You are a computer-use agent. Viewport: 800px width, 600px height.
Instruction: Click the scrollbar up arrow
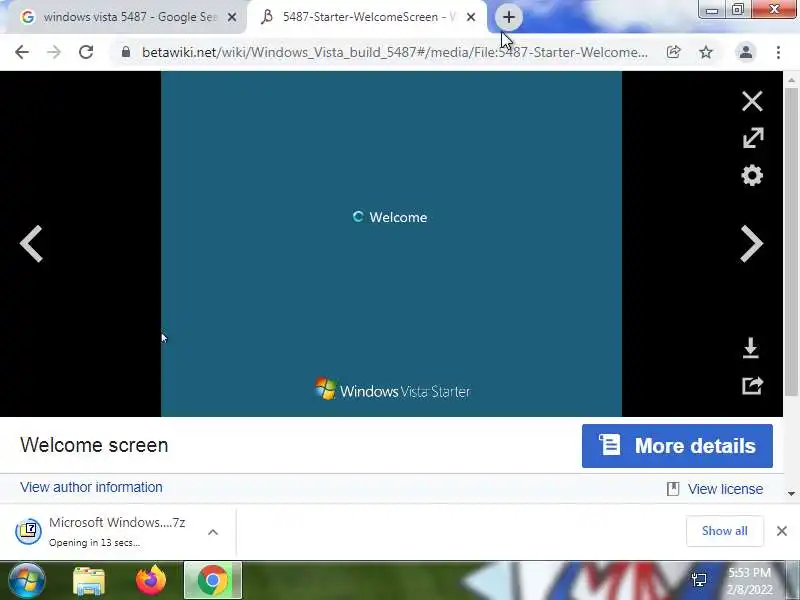[x=791, y=80]
